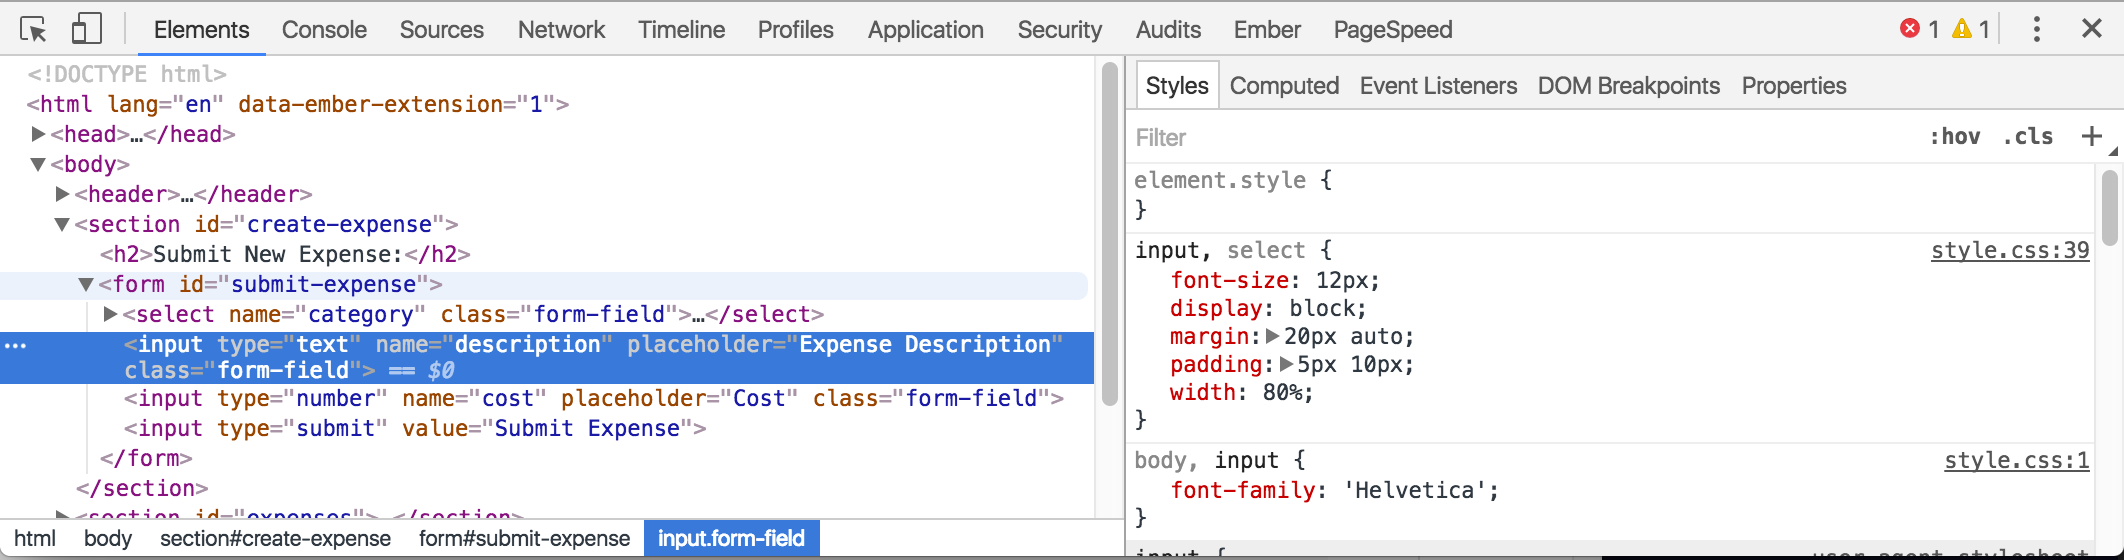The image size is (2124, 560).
Task: Select section#create-expense breadcrumb
Action: click(276, 538)
